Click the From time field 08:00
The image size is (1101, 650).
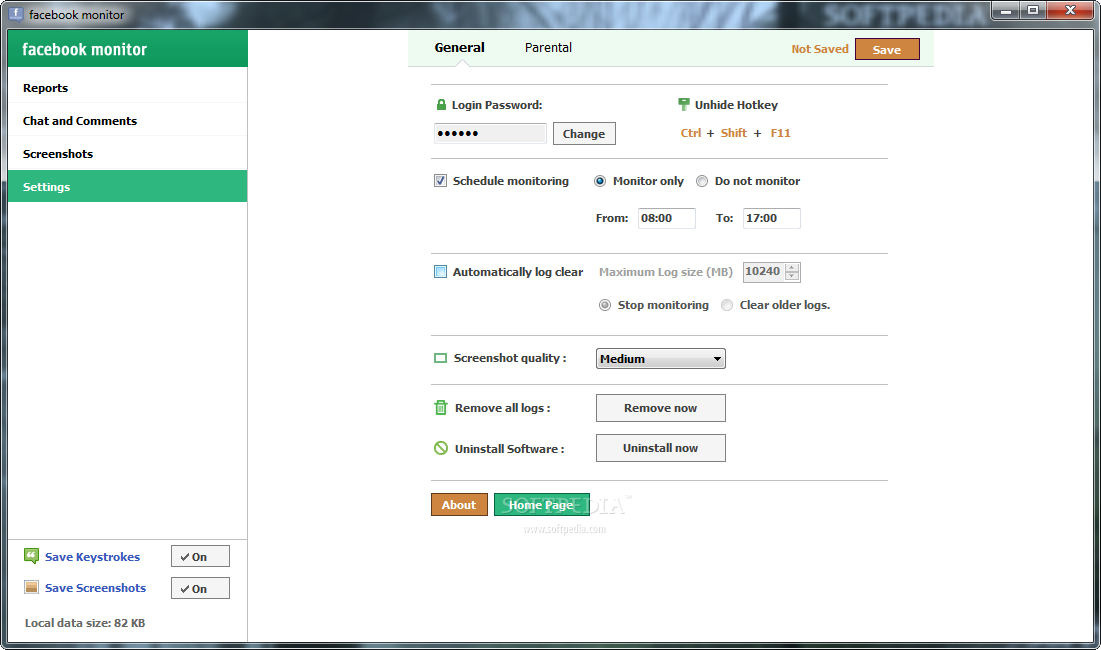(x=666, y=218)
